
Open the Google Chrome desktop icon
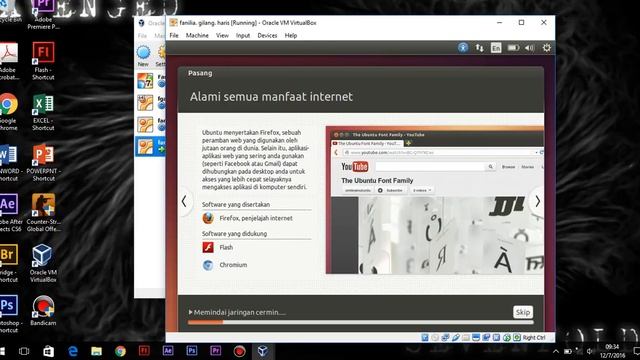(8, 111)
